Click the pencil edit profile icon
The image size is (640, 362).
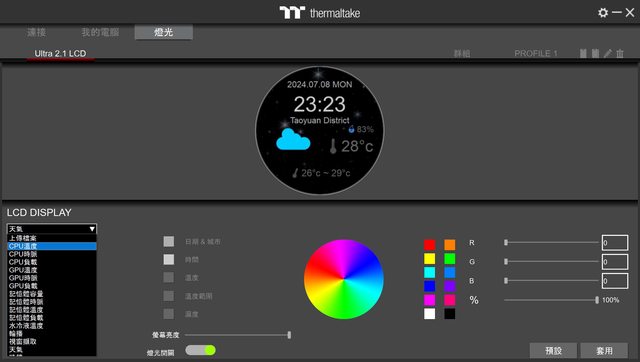pos(608,53)
